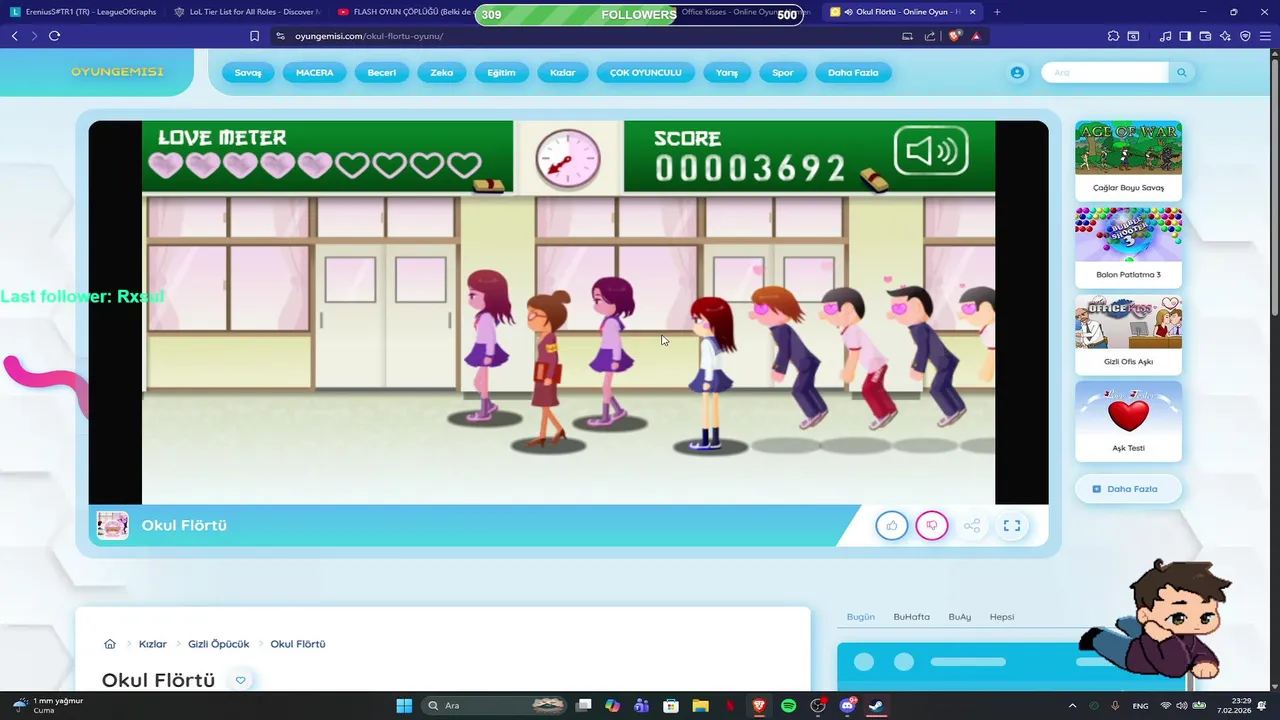Open the Eğitim category
1280x720 pixels.
[x=501, y=73]
